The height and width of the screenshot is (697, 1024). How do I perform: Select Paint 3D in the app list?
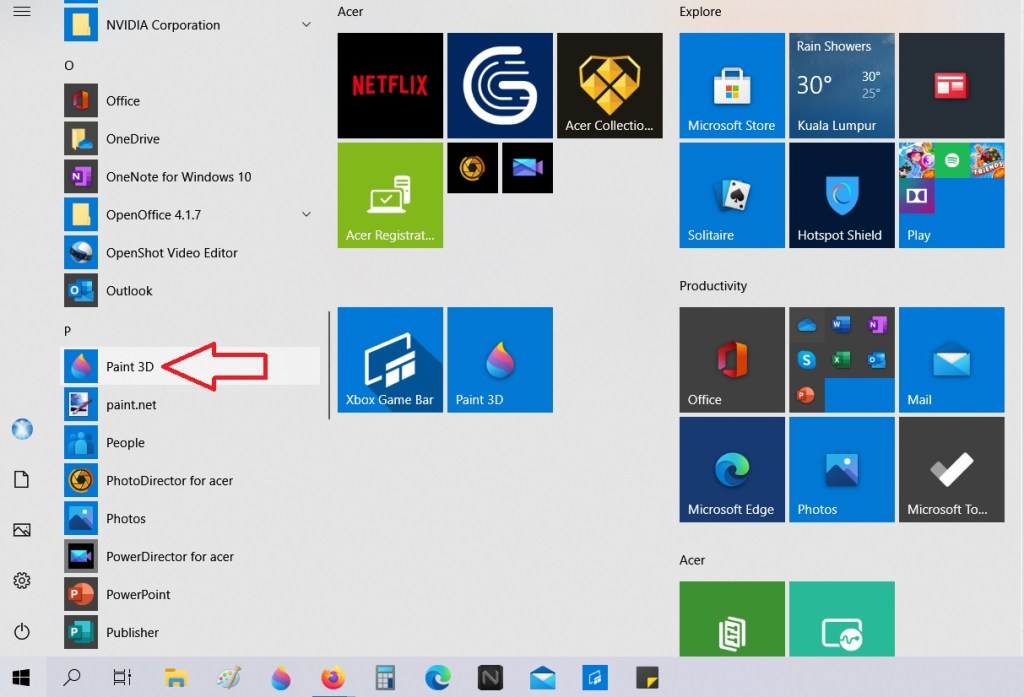130,367
